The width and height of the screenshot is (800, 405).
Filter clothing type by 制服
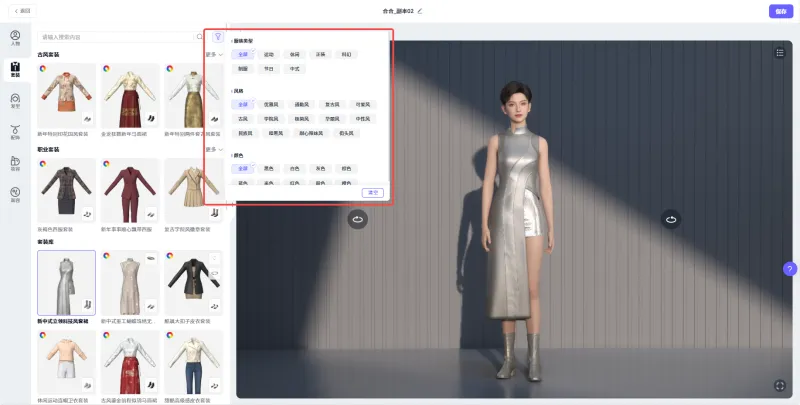click(243, 69)
